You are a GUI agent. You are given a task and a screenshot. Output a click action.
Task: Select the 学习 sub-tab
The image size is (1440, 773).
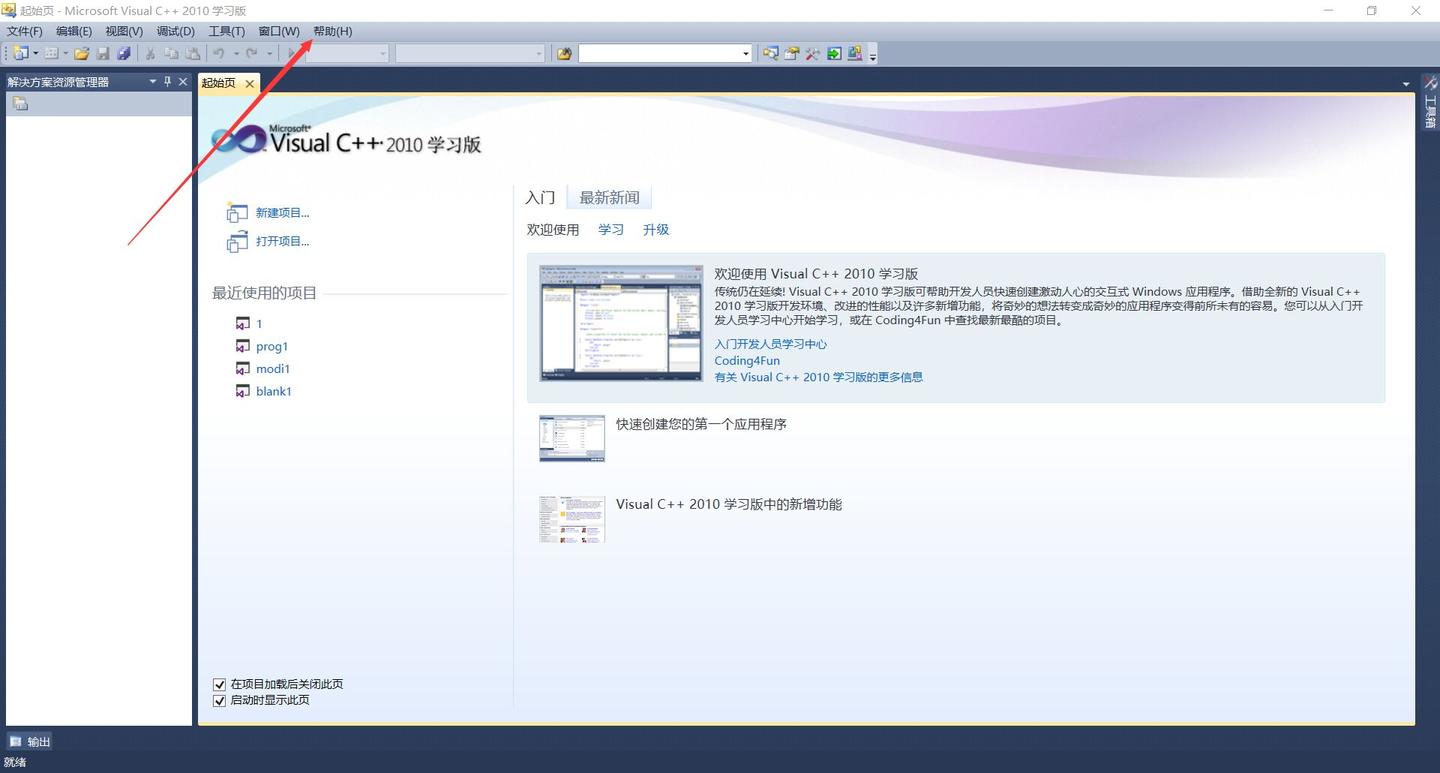click(611, 229)
